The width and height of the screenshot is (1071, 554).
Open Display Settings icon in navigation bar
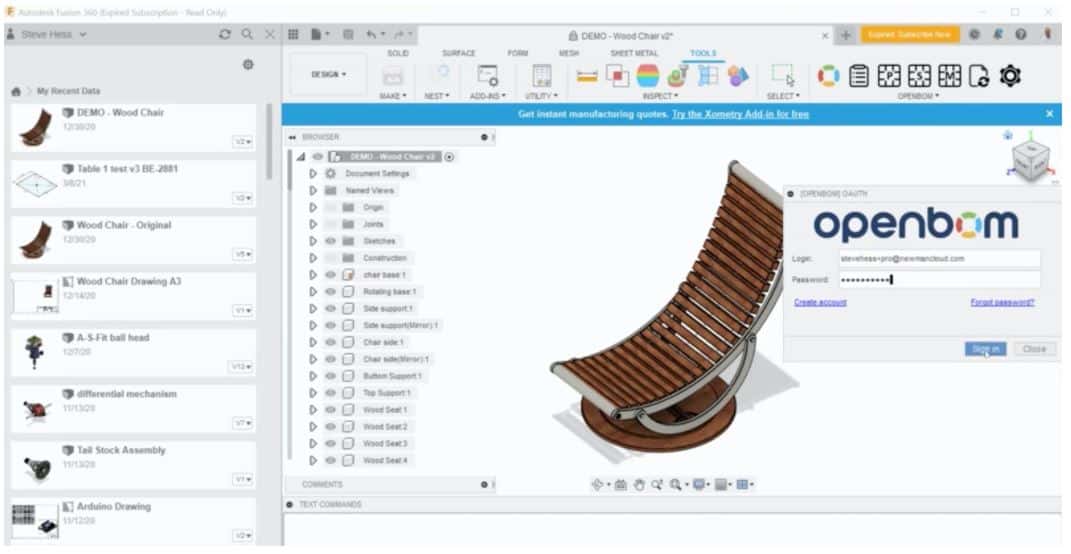(x=698, y=485)
